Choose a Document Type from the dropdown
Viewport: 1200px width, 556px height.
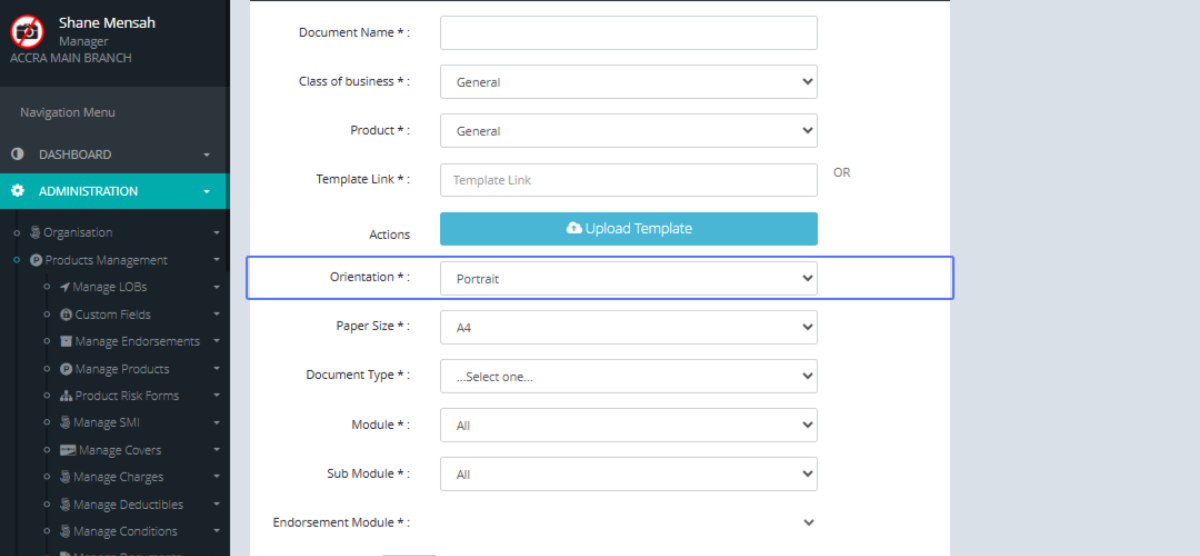coord(628,376)
